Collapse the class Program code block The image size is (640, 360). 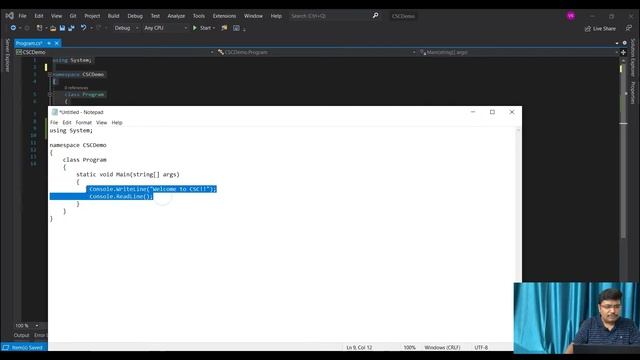50,94
